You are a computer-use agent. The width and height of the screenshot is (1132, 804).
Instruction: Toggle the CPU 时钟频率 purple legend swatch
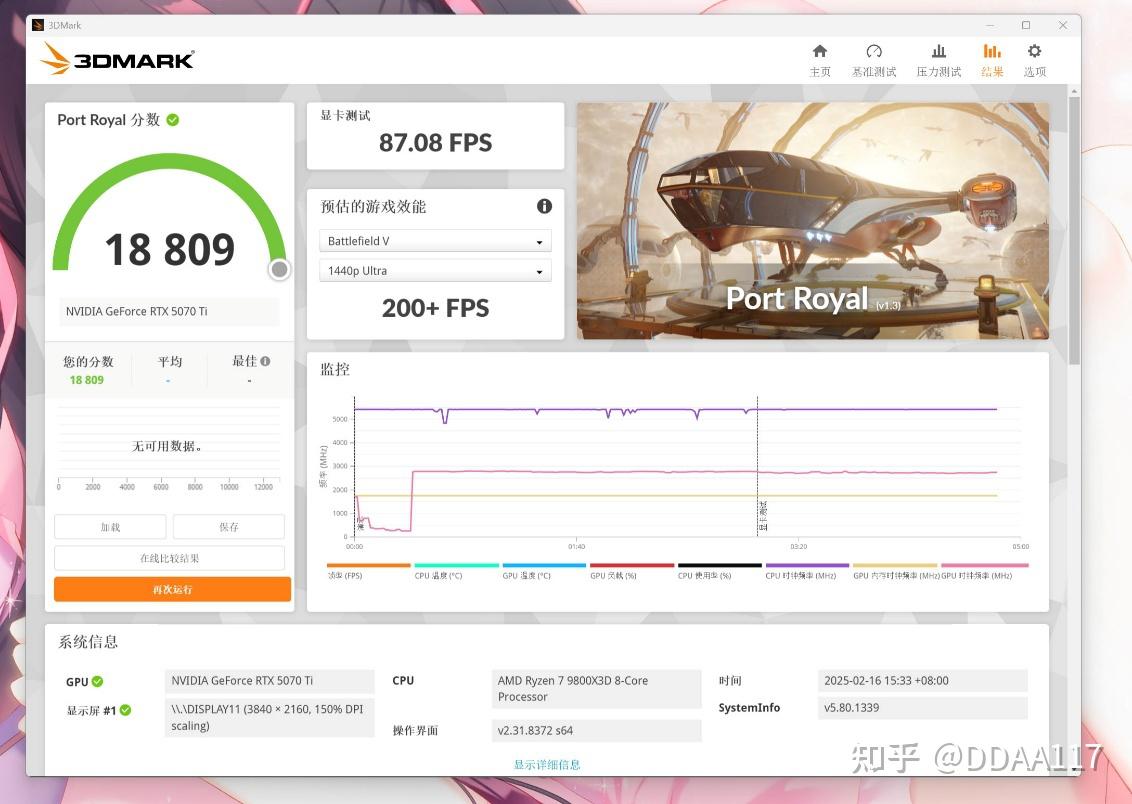pyautogui.click(x=807, y=565)
